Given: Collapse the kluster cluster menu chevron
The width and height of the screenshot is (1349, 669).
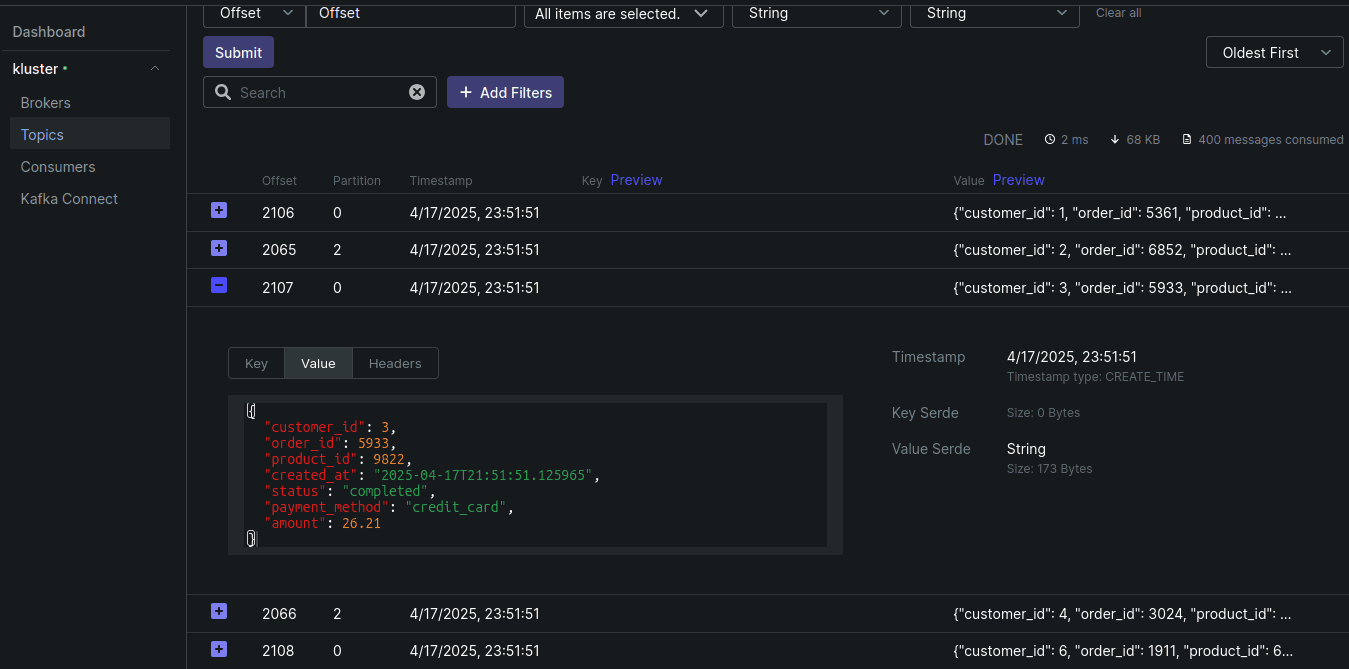Looking at the screenshot, I should pyautogui.click(x=155, y=69).
